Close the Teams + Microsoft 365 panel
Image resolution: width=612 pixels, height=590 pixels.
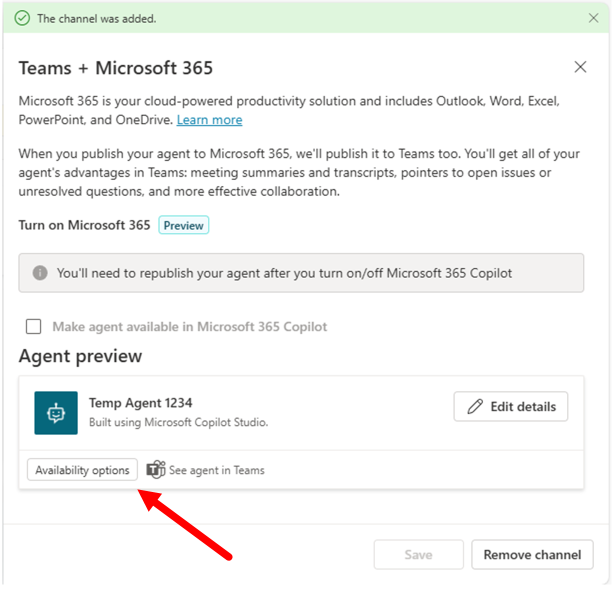[580, 67]
